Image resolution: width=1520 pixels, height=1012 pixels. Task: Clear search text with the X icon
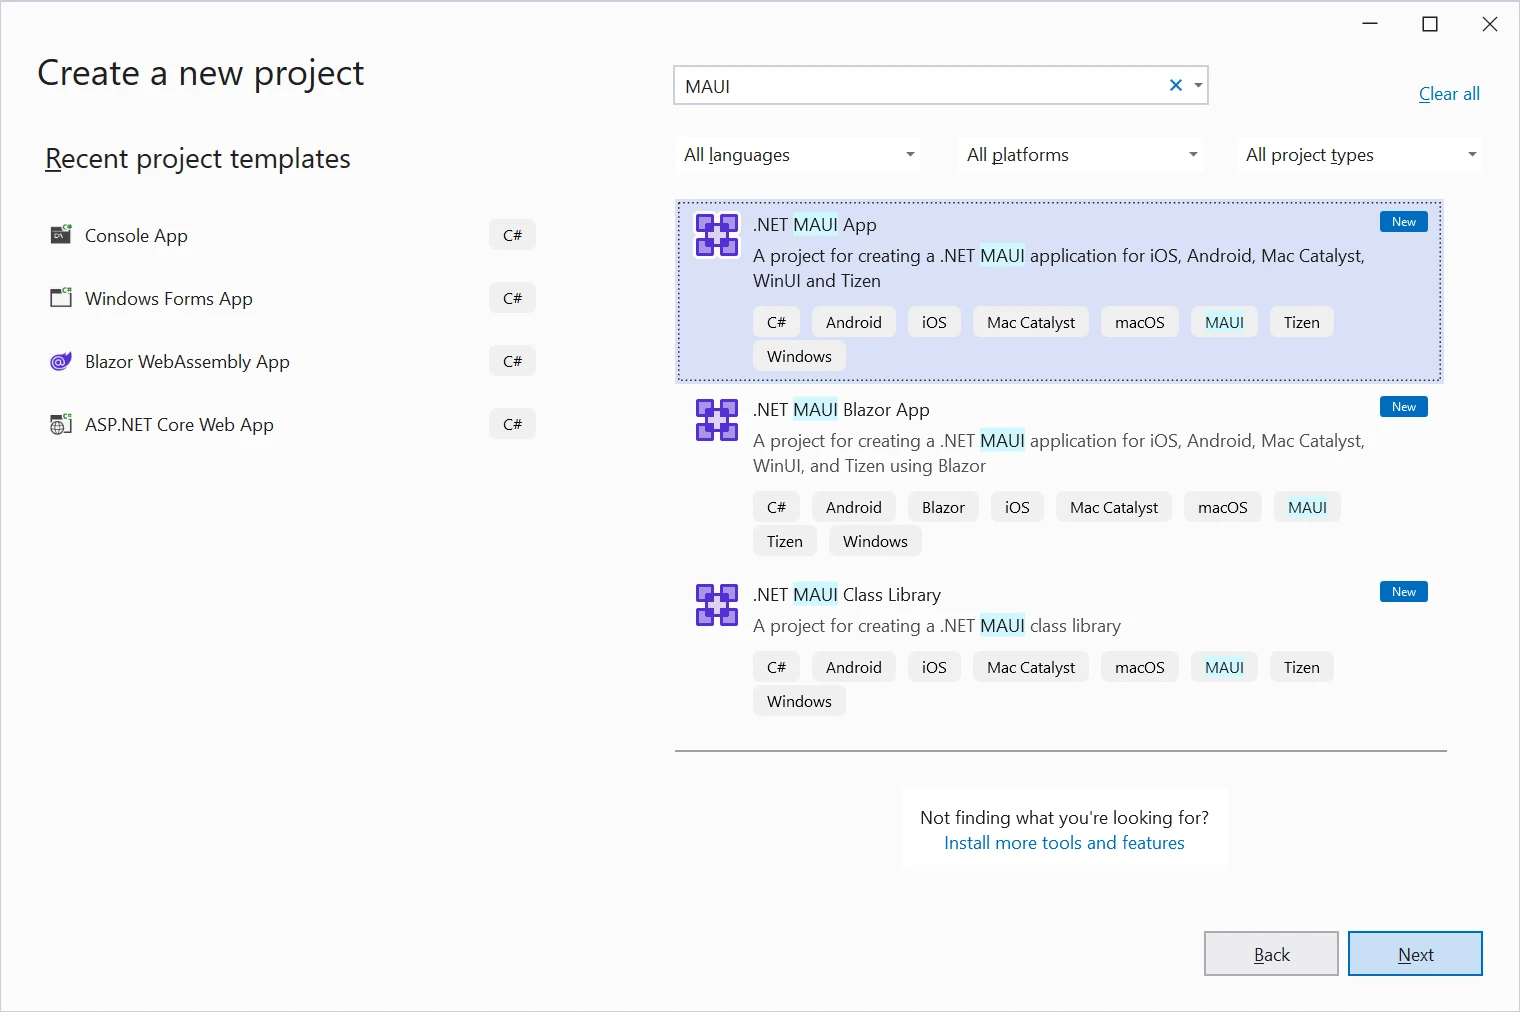pyautogui.click(x=1176, y=86)
